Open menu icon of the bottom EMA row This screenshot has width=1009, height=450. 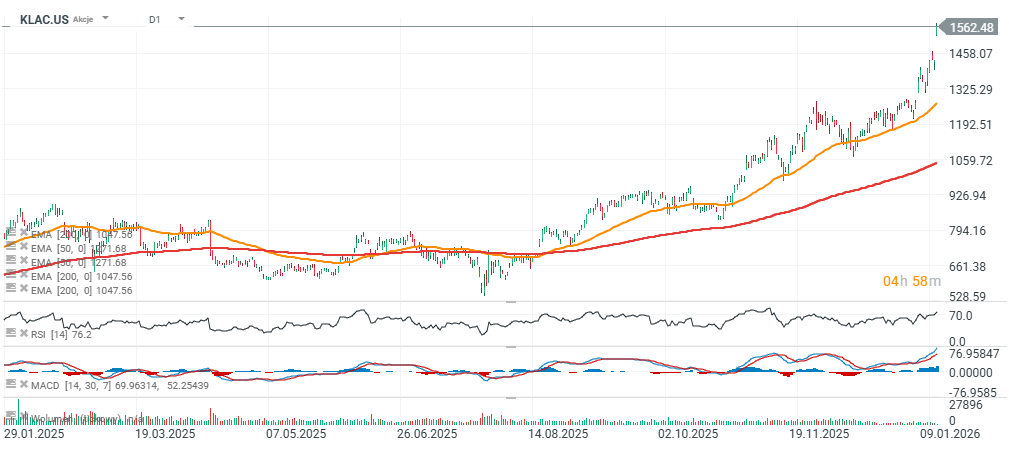[x=10, y=290]
